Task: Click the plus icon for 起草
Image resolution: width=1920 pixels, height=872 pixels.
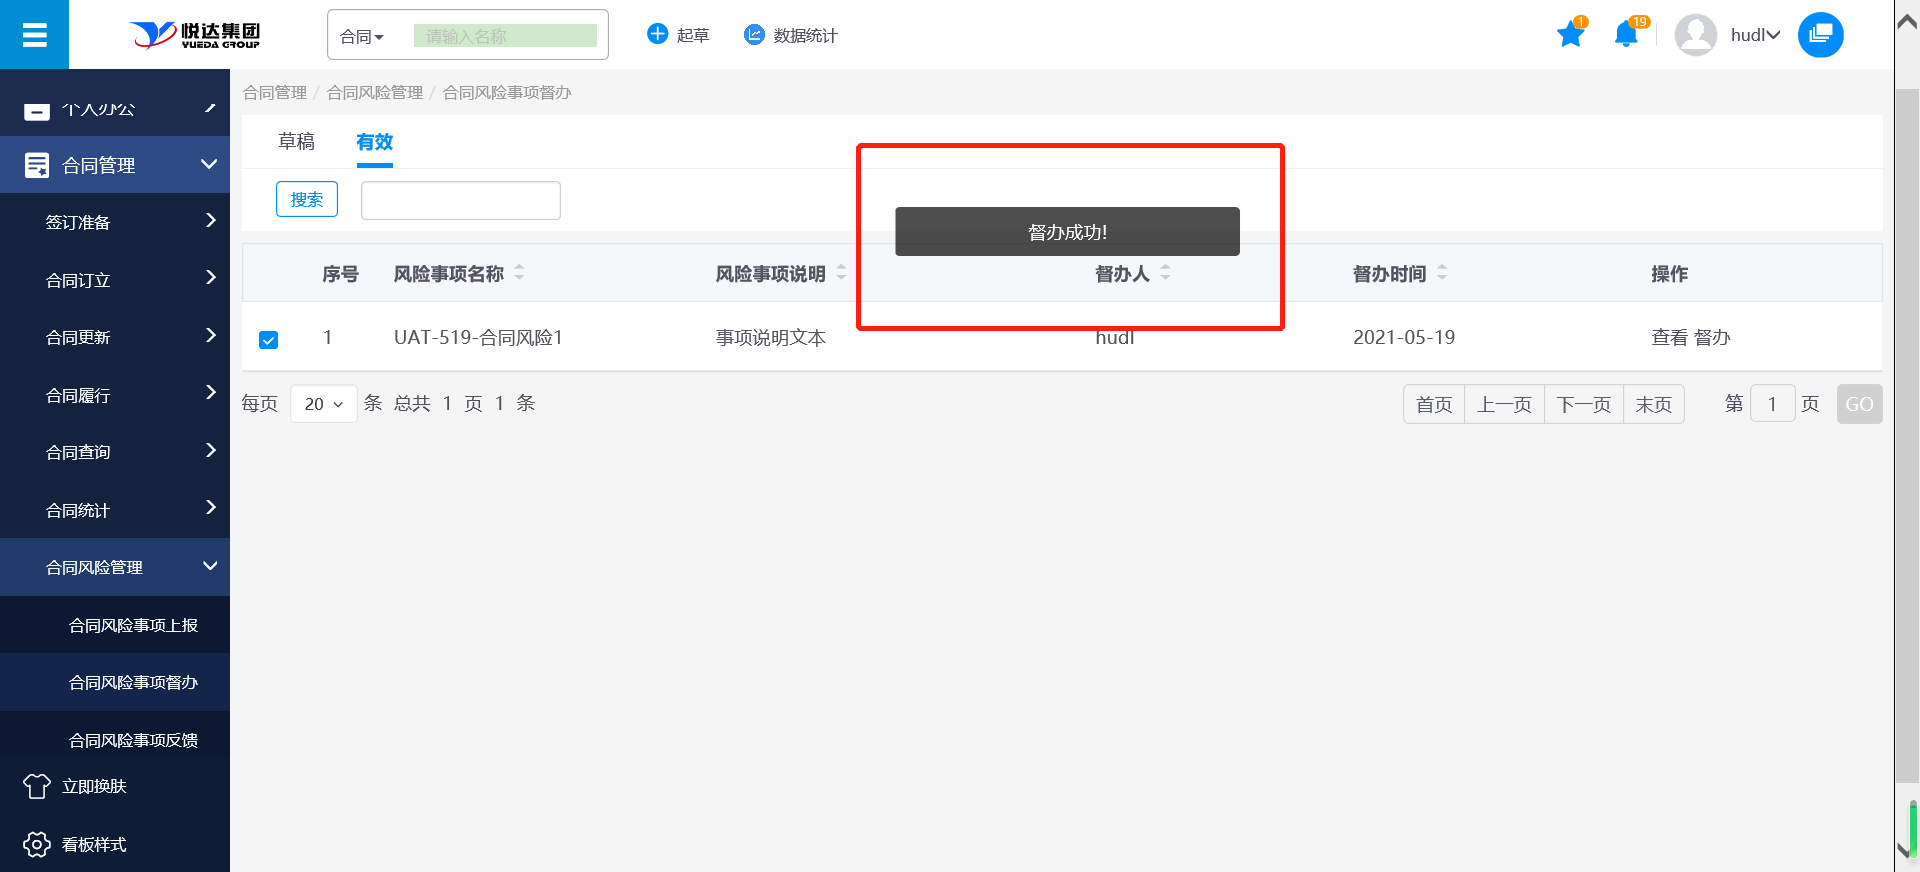Action: pyautogui.click(x=657, y=35)
